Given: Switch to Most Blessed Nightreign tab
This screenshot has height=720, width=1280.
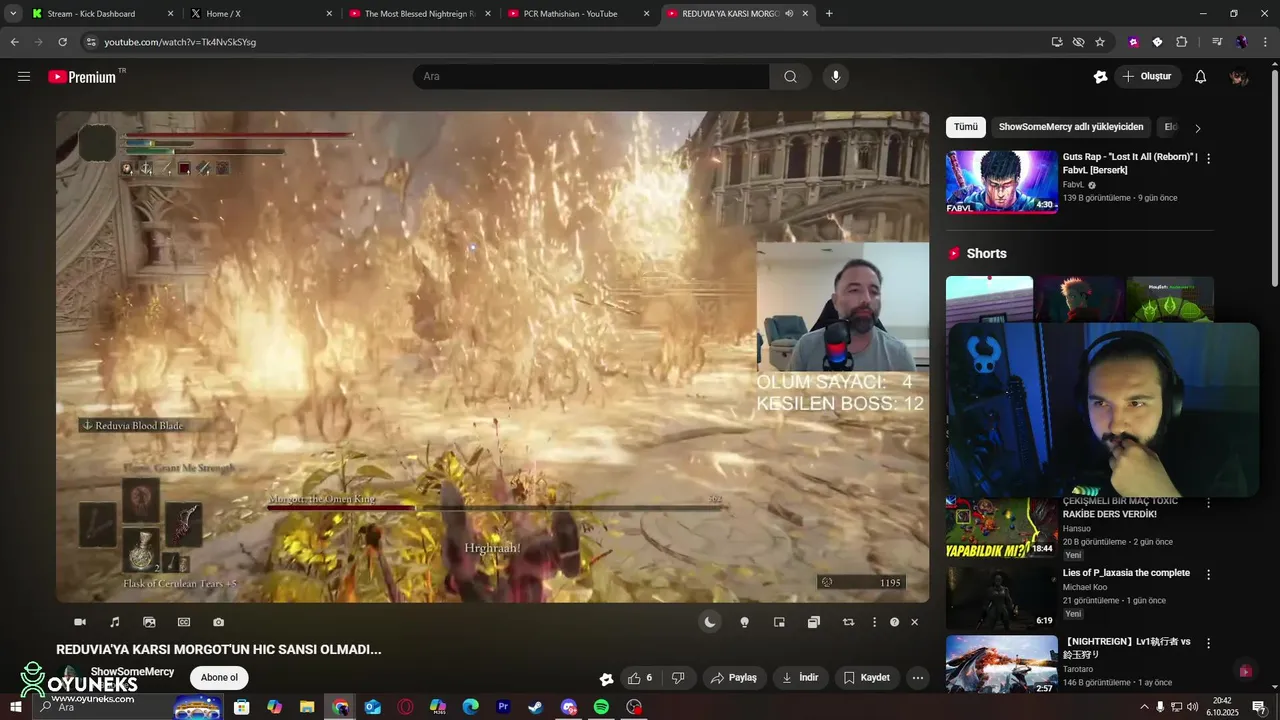Looking at the screenshot, I should (x=419, y=14).
